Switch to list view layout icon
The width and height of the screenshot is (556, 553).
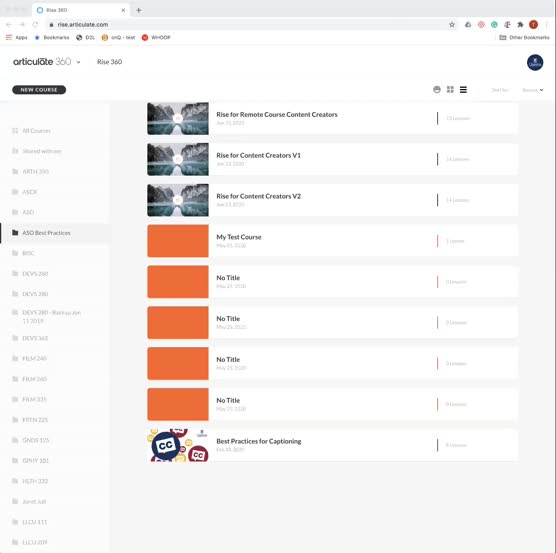[x=463, y=90]
